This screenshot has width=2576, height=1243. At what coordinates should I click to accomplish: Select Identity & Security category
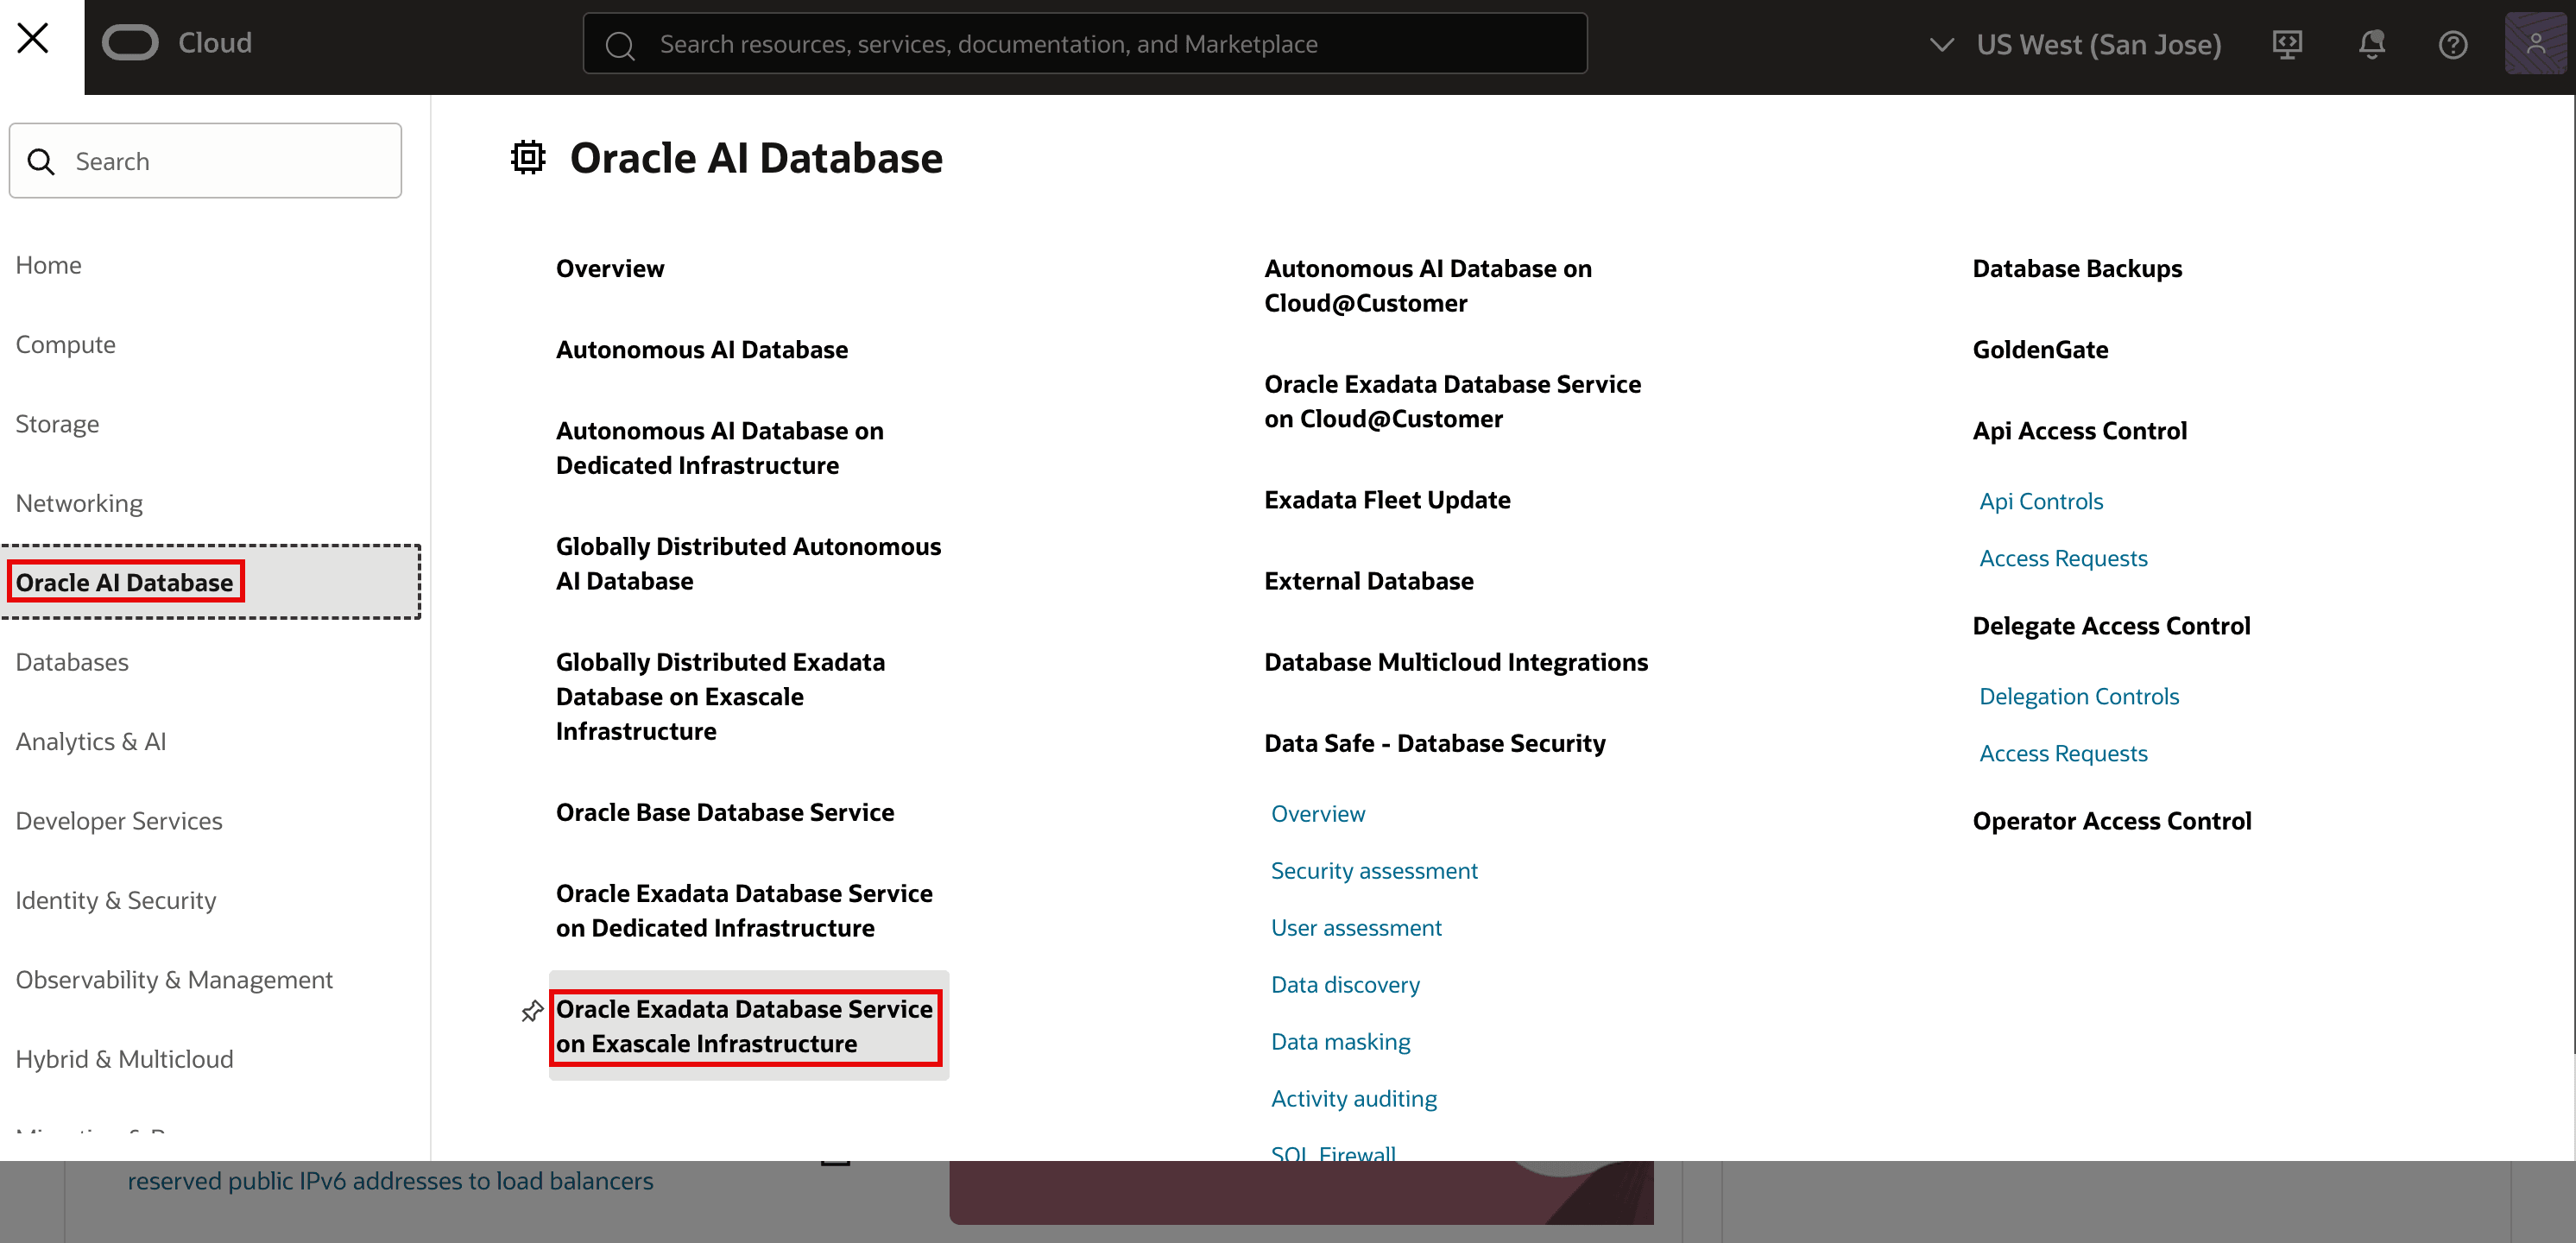pyautogui.click(x=116, y=900)
